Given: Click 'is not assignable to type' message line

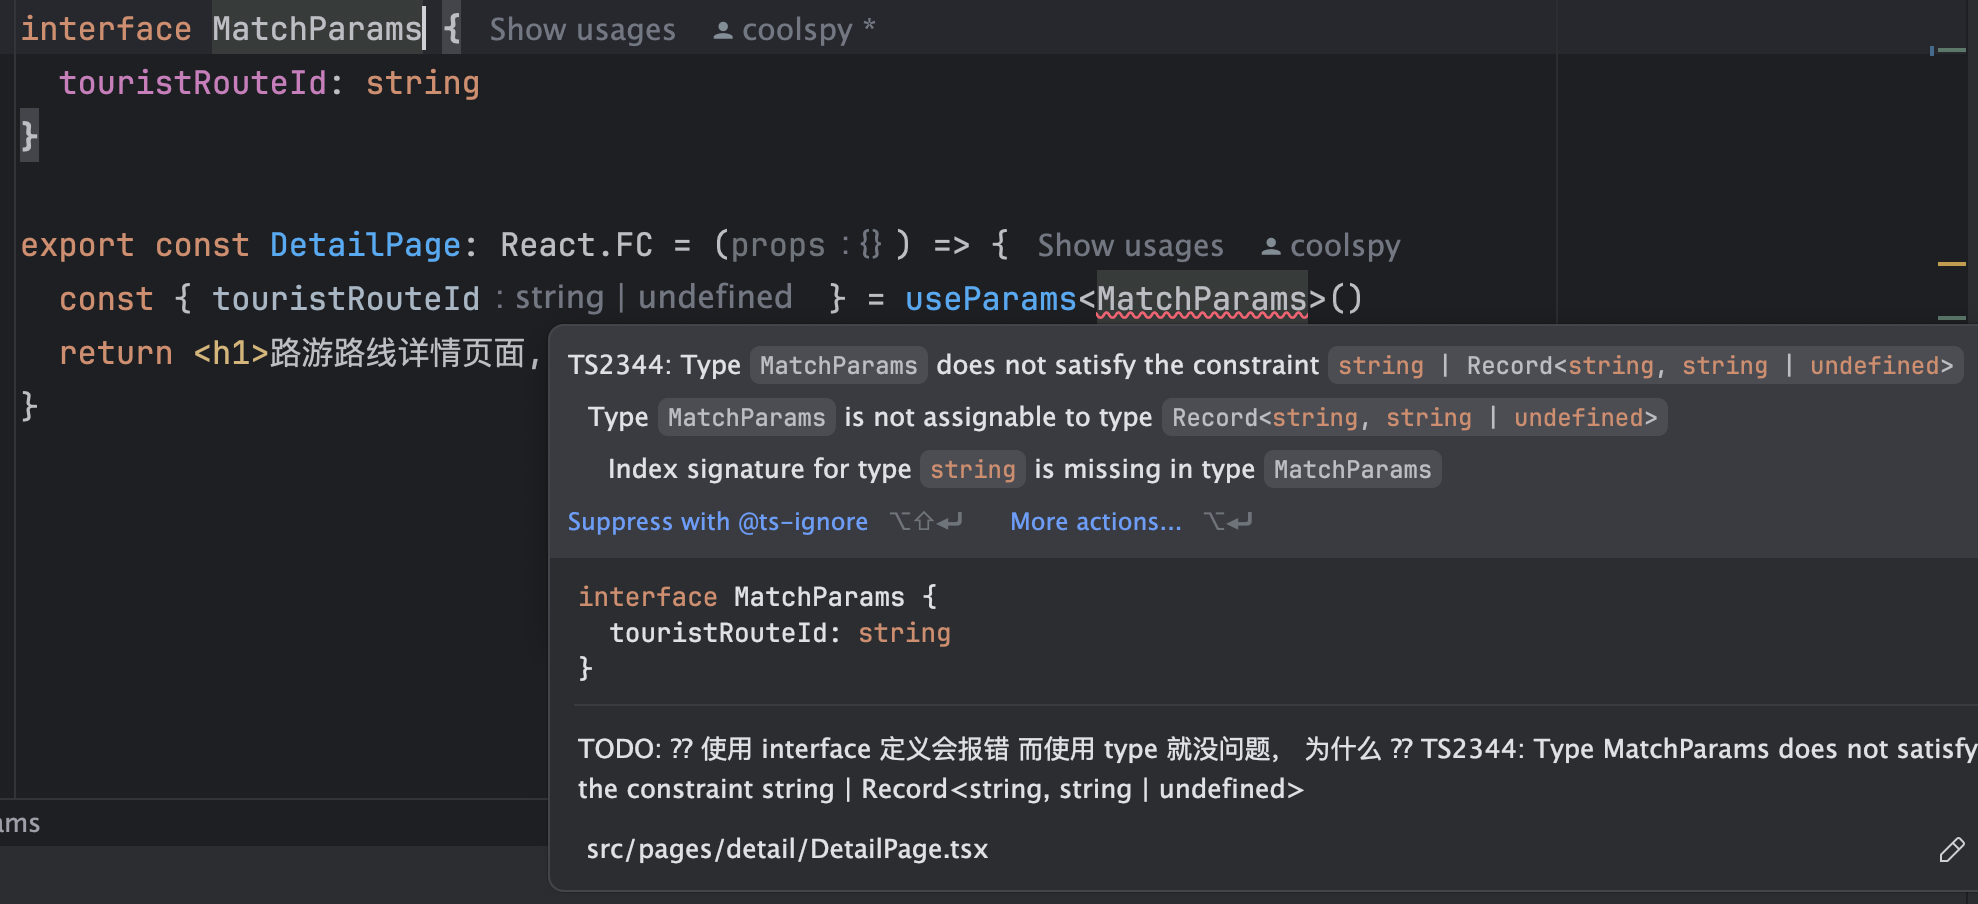Looking at the screenshot, I should click(1127, 417).
